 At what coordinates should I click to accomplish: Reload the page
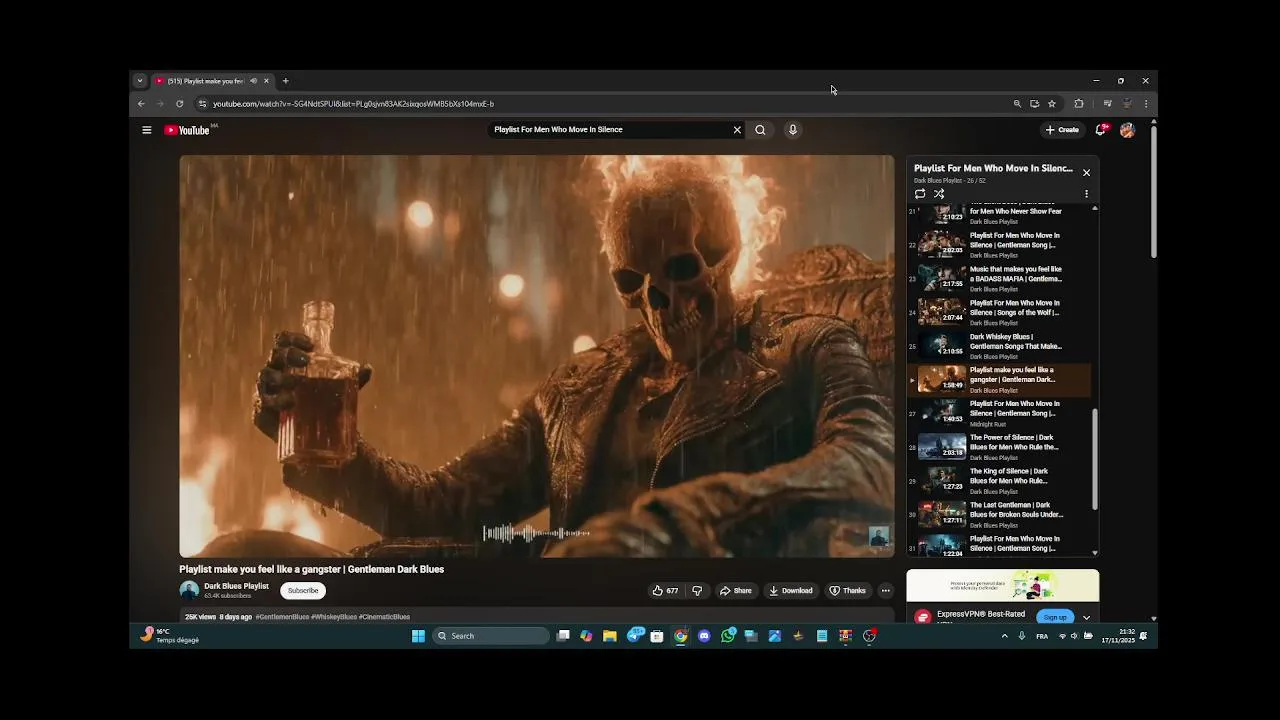(180, 104)
